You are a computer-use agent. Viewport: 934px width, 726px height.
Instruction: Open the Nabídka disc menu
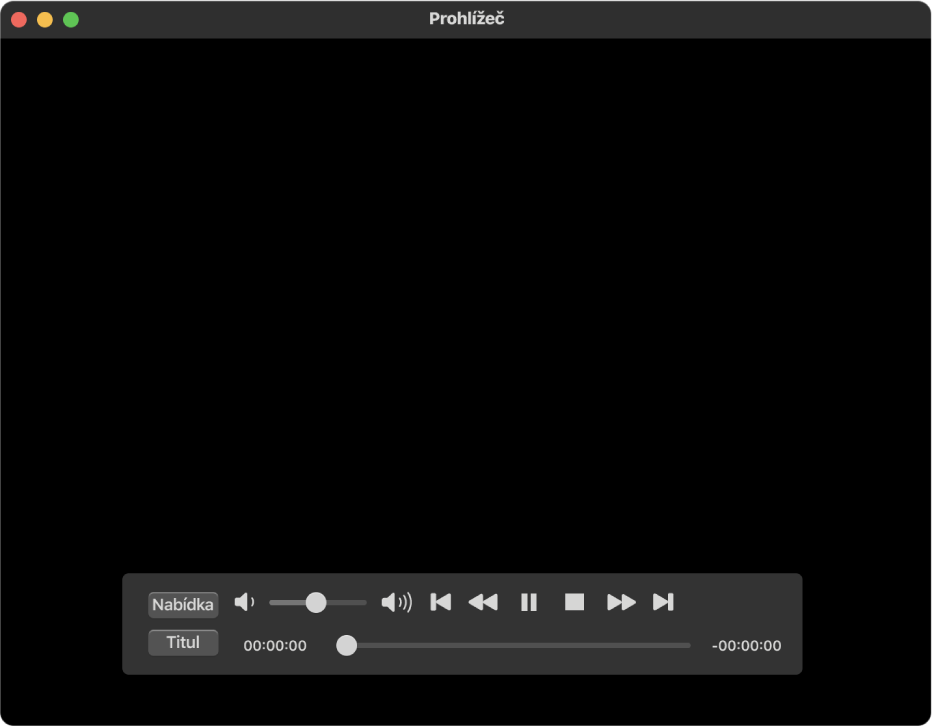click(183, 605)
